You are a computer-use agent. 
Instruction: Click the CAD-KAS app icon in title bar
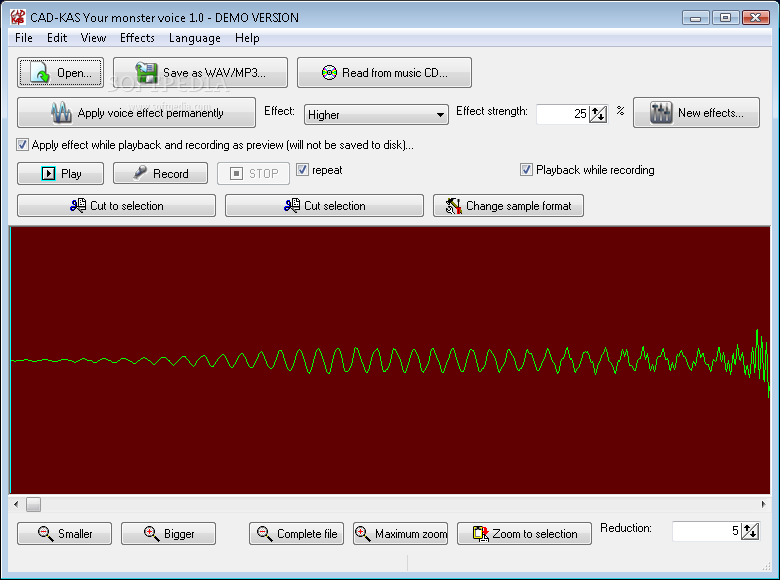coord(18,17)
